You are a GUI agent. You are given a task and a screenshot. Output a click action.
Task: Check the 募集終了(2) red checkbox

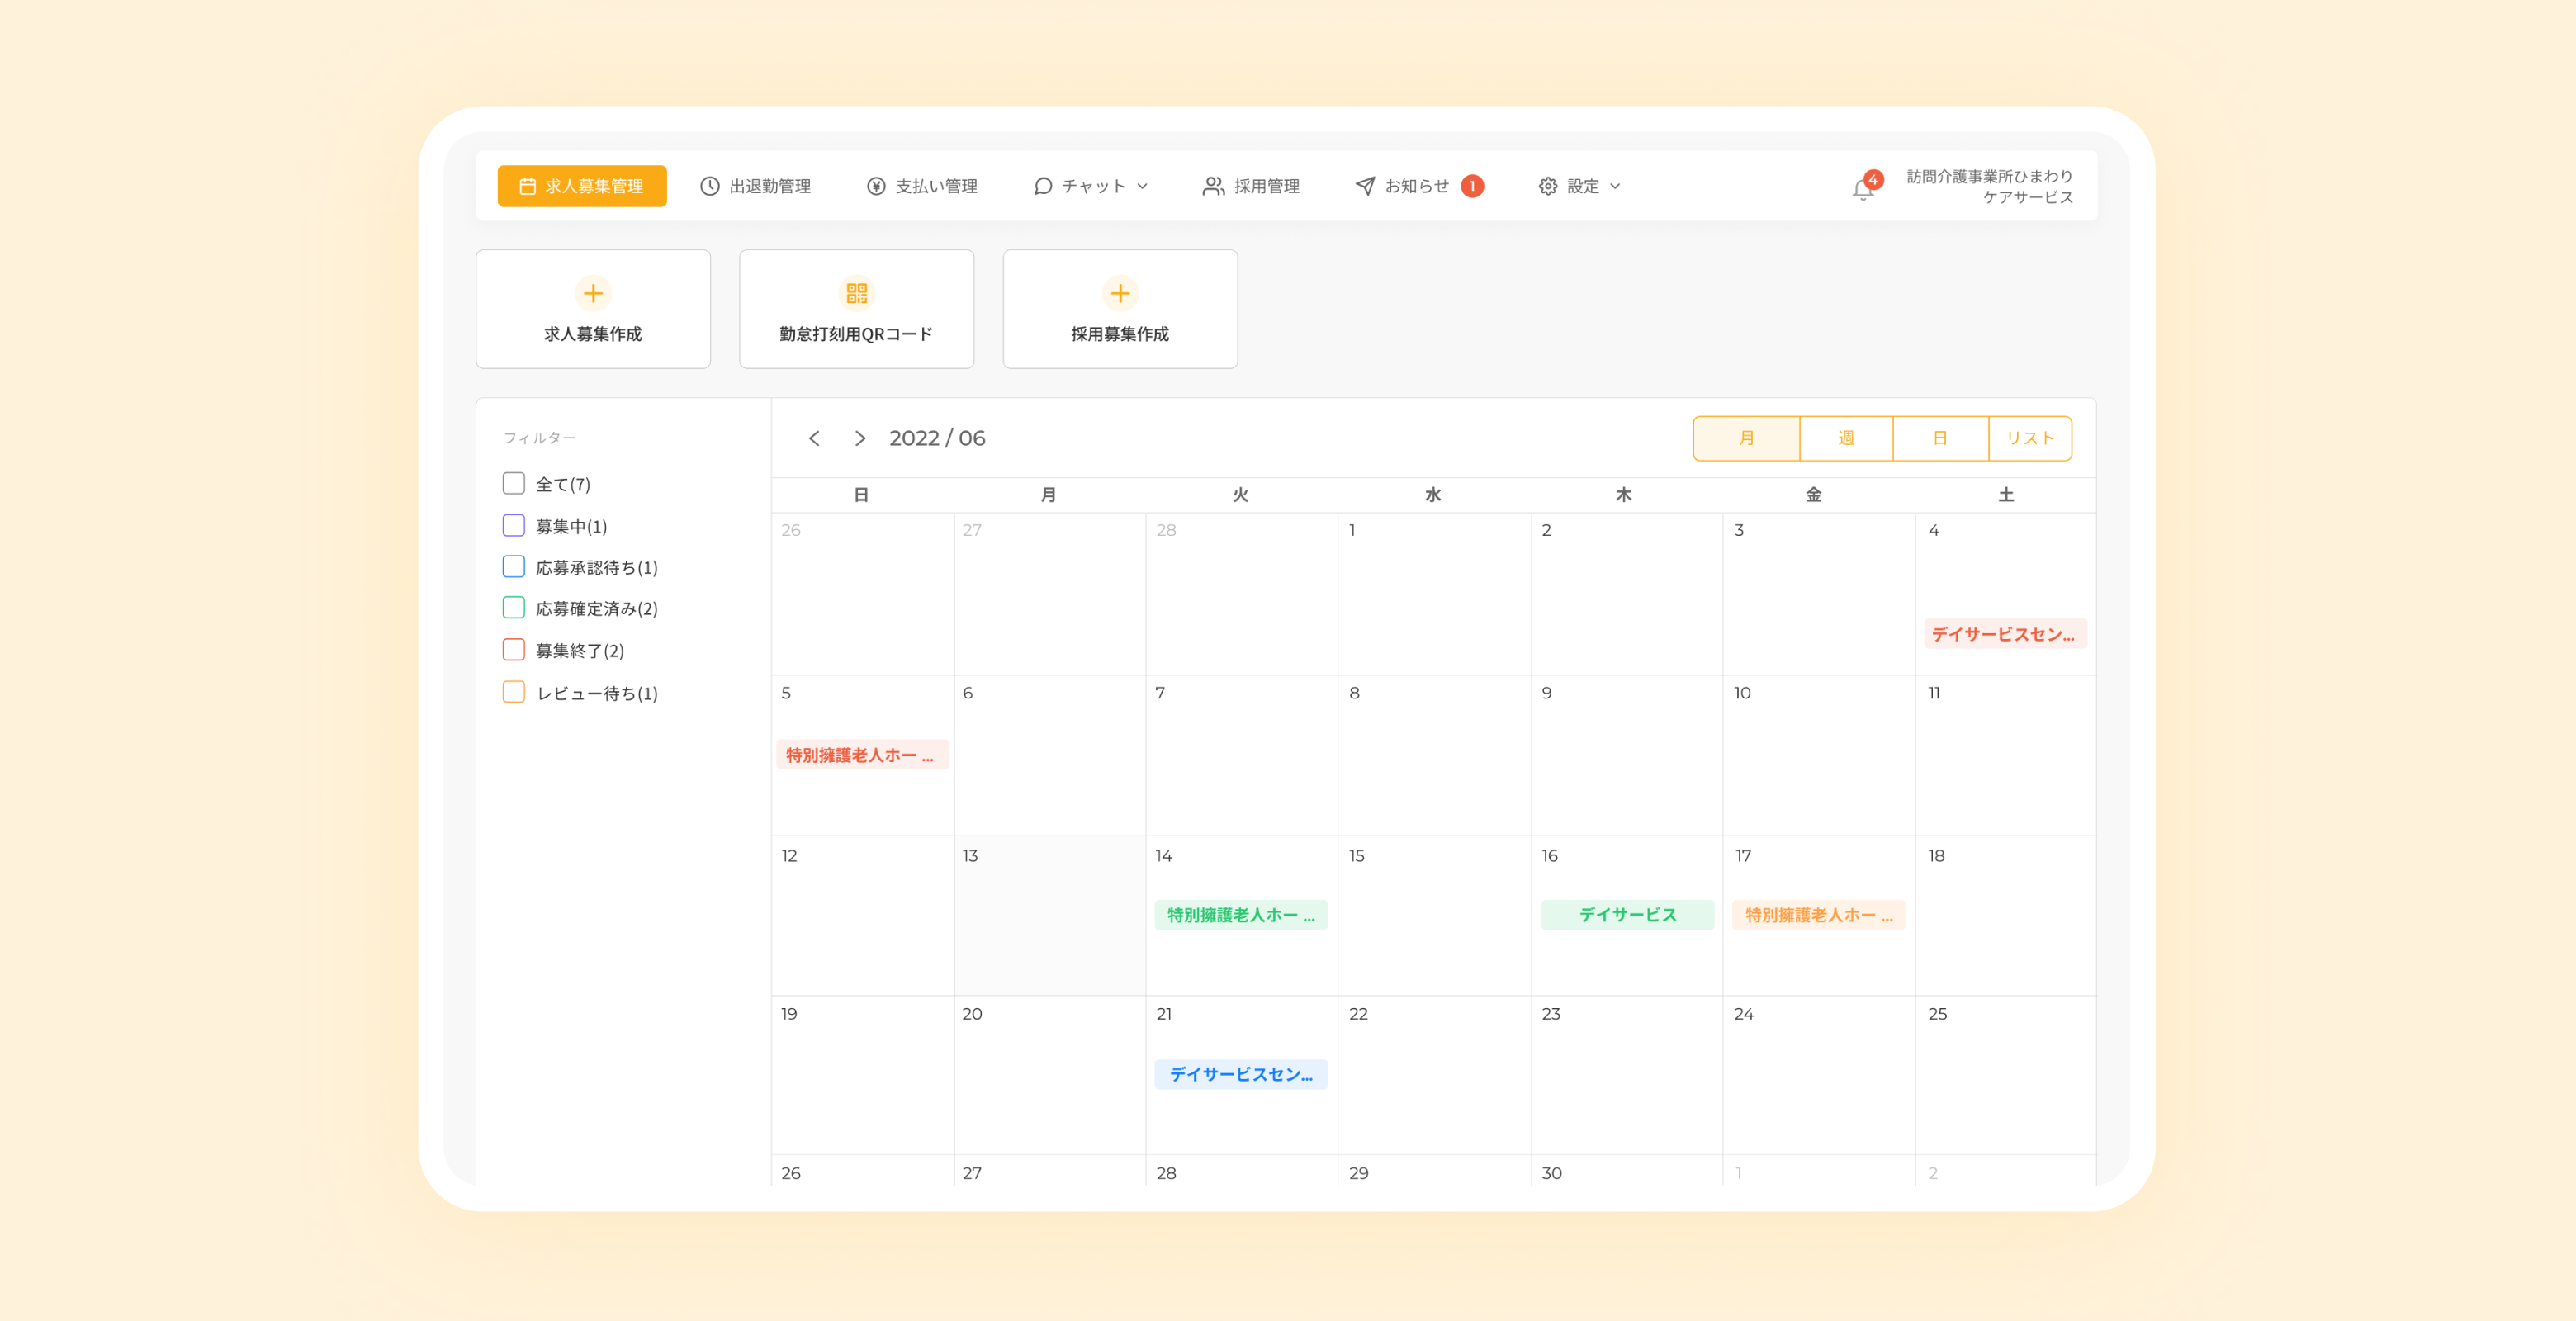(513, 650)
